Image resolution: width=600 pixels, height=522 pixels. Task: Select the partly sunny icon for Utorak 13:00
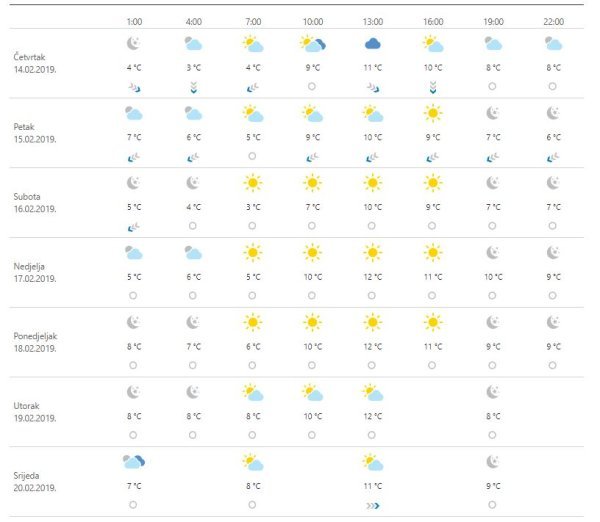[x=372, y=392]
